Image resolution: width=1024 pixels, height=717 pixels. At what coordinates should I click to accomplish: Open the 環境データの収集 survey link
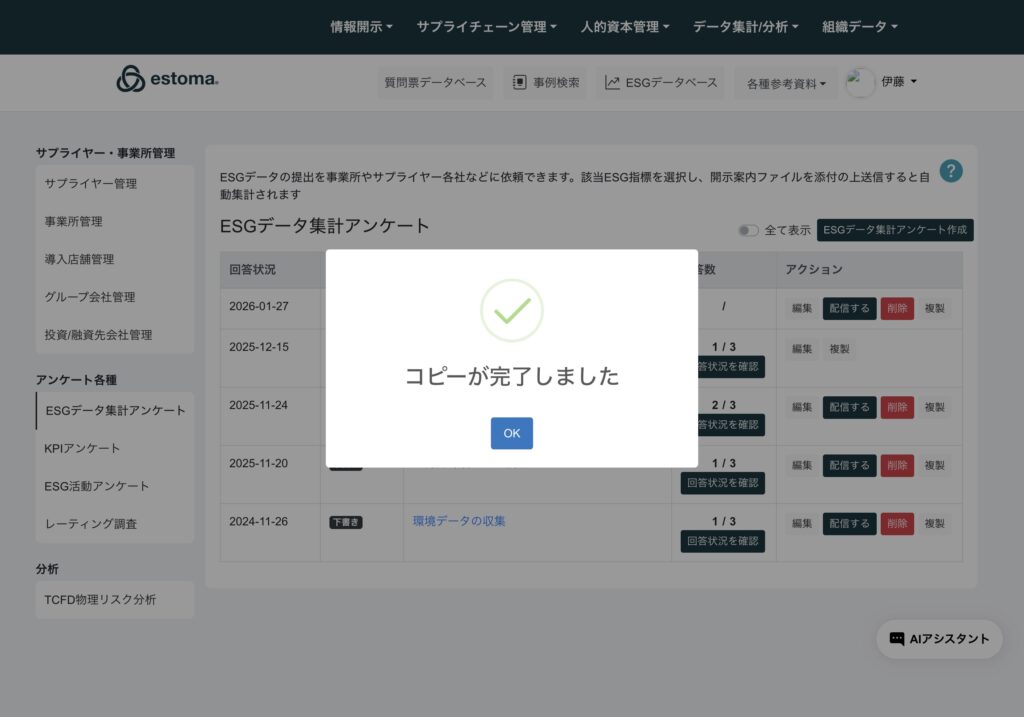coord(459,521)
